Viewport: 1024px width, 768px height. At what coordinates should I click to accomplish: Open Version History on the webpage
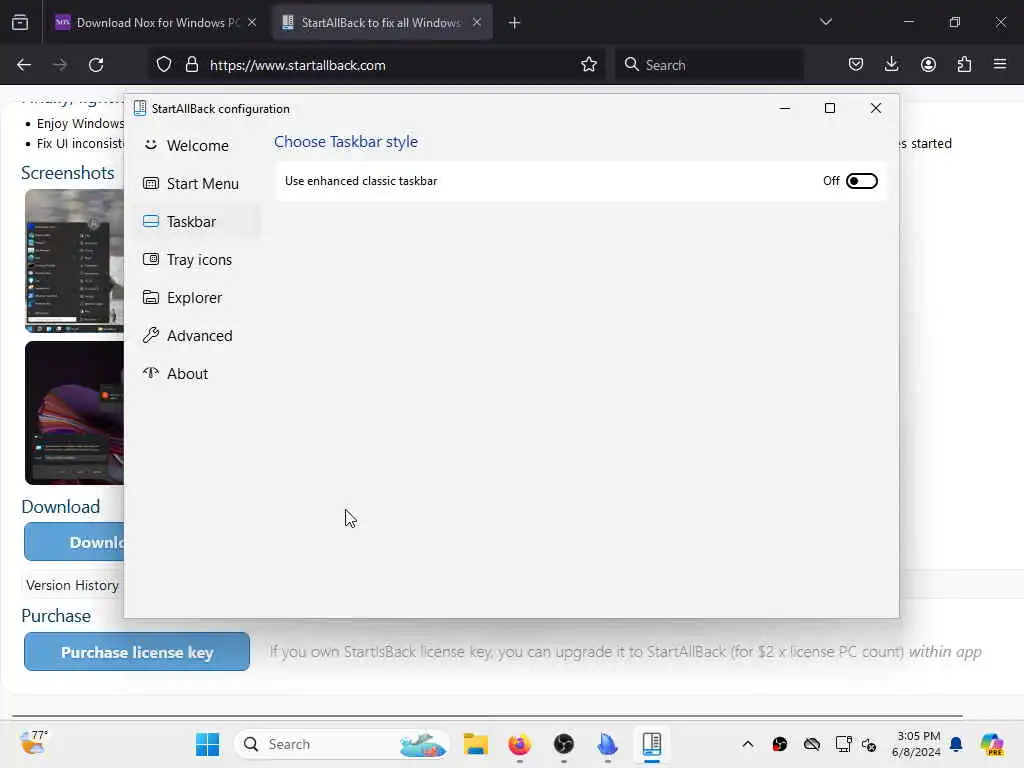72,585
